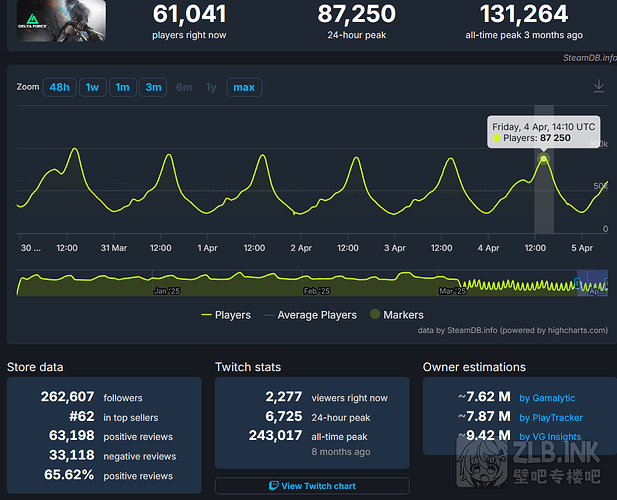Click the Mar '25 region in navigator
The image size is (617, 500).
[453, 291]
